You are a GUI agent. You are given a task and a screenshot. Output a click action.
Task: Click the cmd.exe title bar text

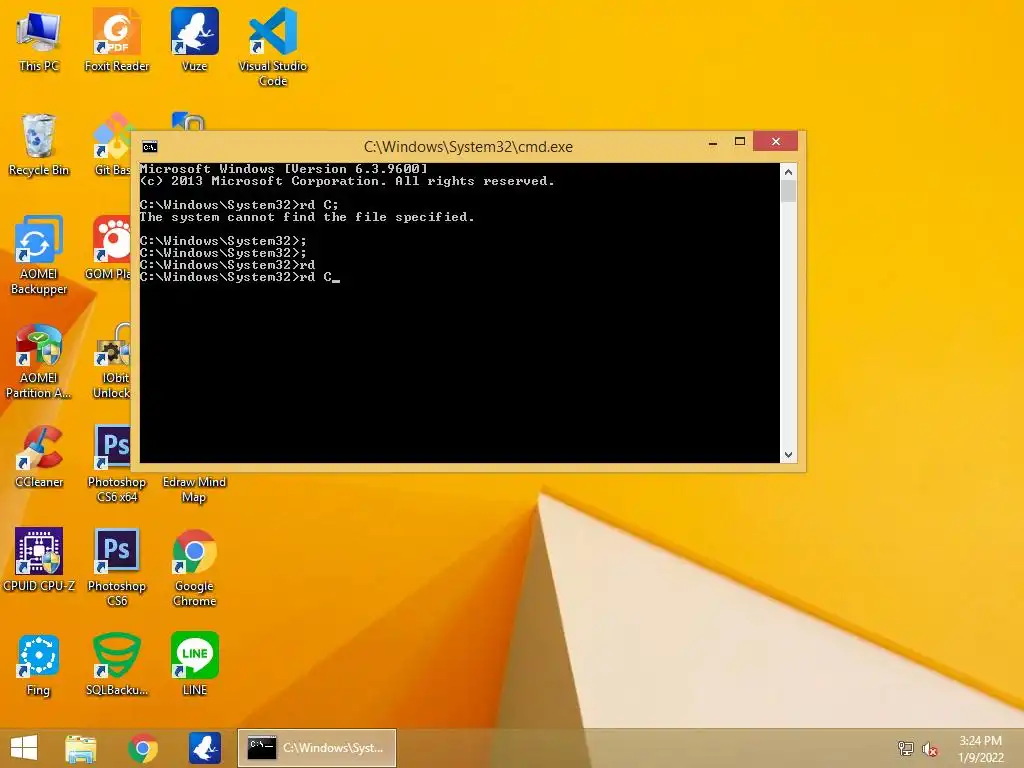pos(468,147)
